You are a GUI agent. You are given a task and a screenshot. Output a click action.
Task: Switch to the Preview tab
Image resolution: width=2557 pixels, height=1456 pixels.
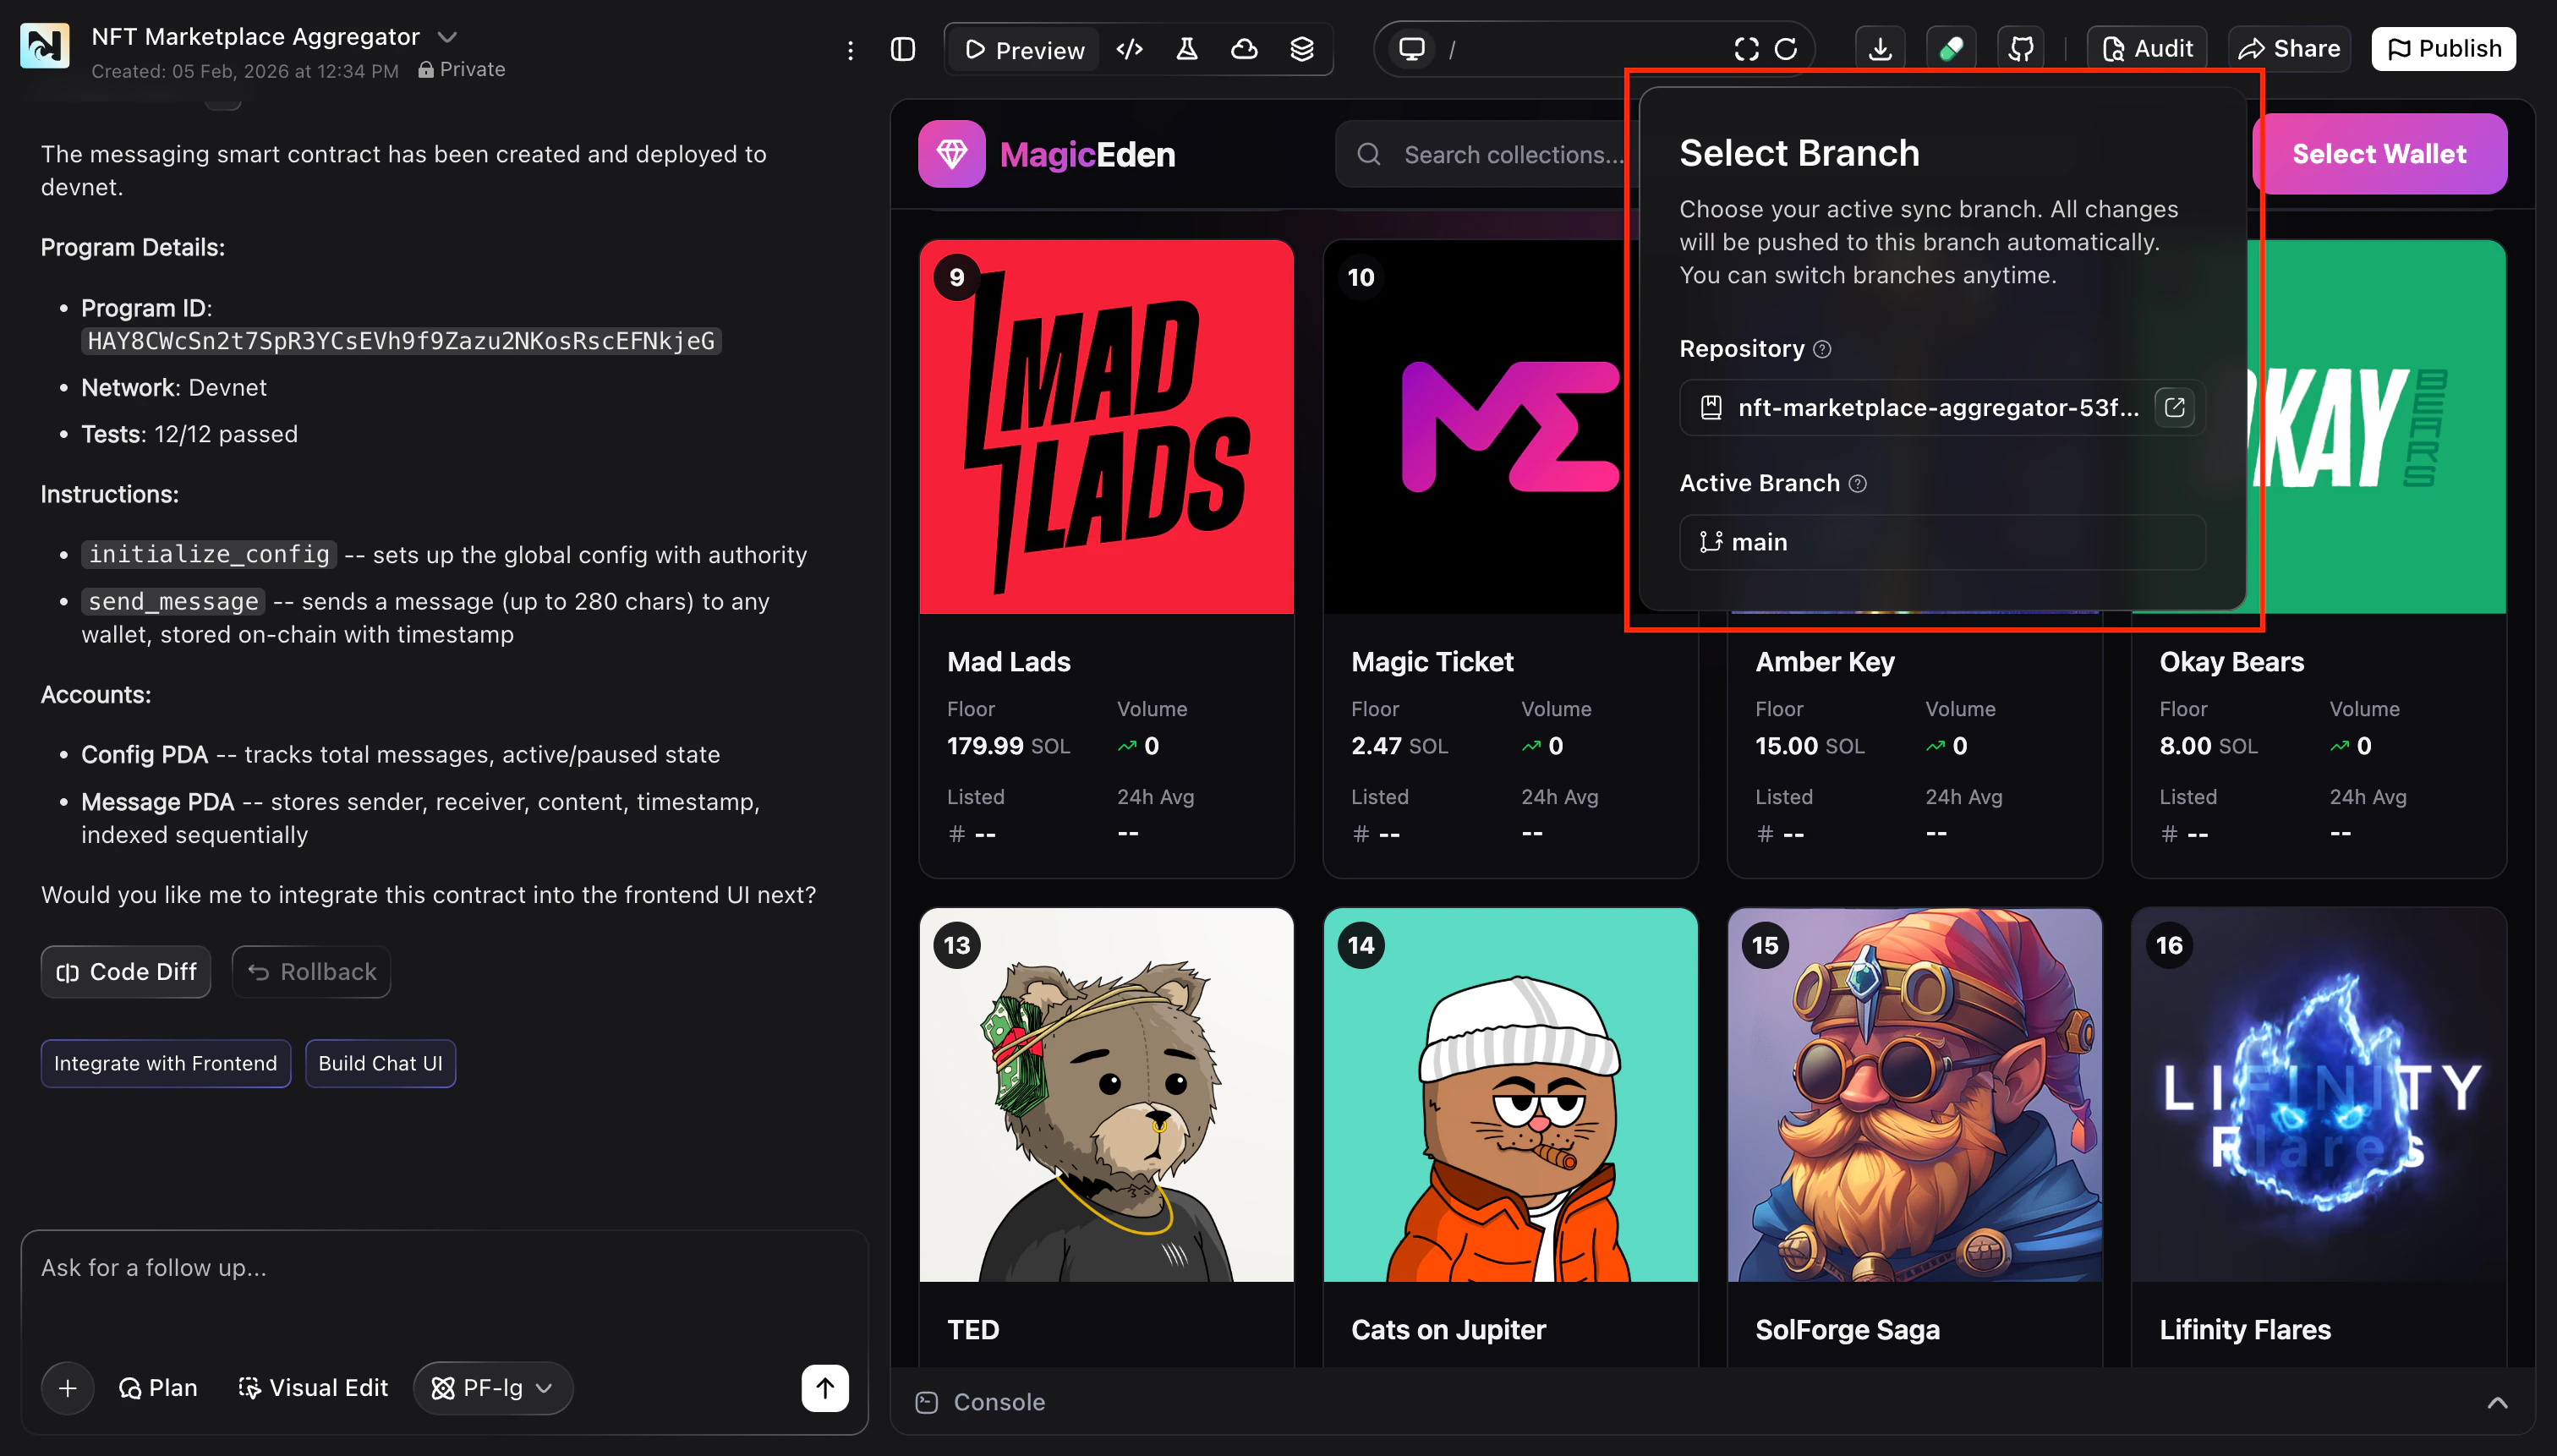pos(1024,49)
